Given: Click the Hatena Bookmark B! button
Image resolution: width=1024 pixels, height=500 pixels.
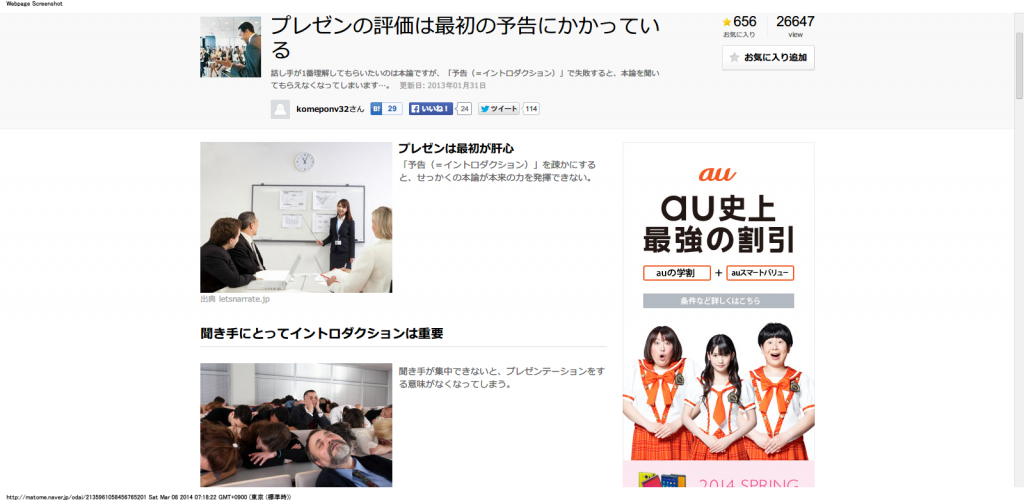Looking at the screenshot, I should click(377, 109).
